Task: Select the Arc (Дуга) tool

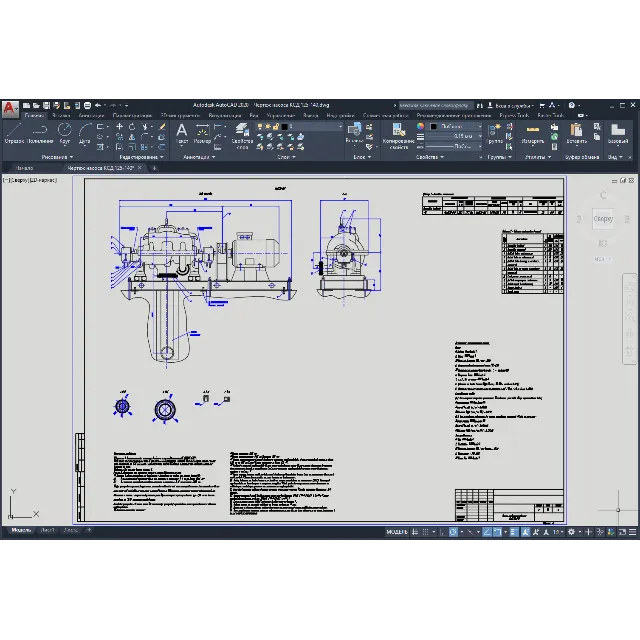Action: (x=84, y=133)
